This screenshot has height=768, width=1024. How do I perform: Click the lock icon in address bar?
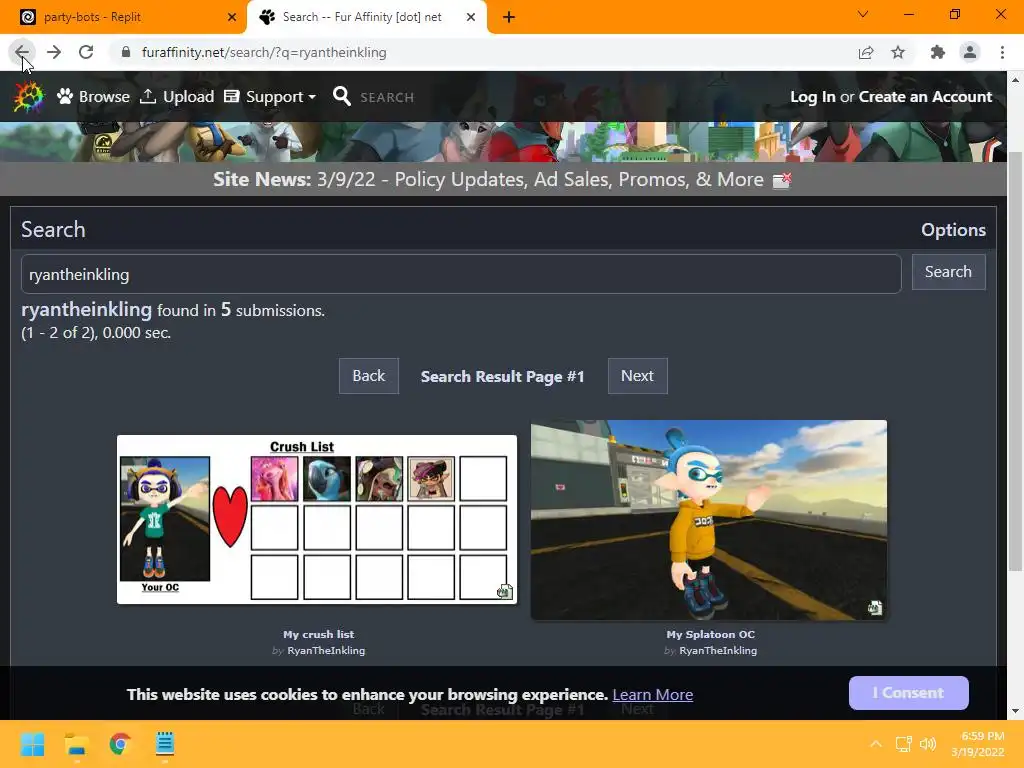(x=126, y=52)
